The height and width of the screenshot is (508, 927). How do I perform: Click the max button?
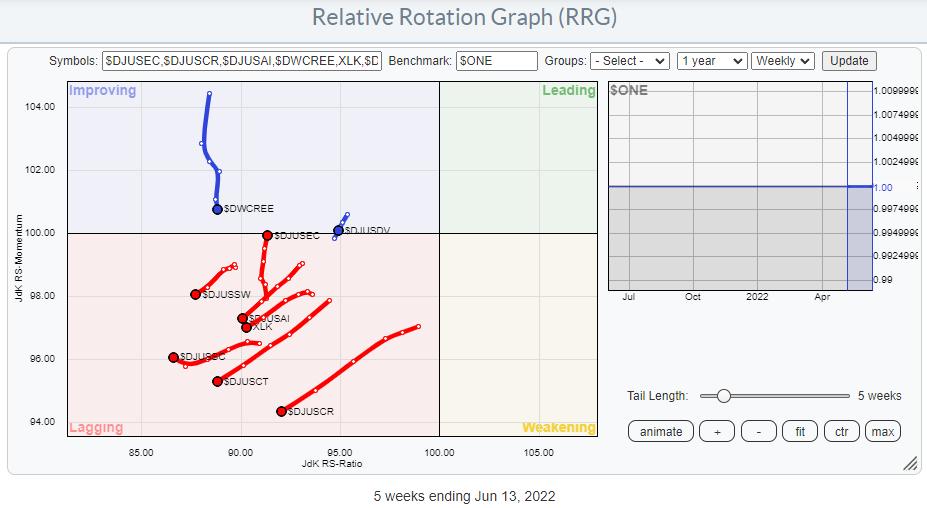click(883, 431)
